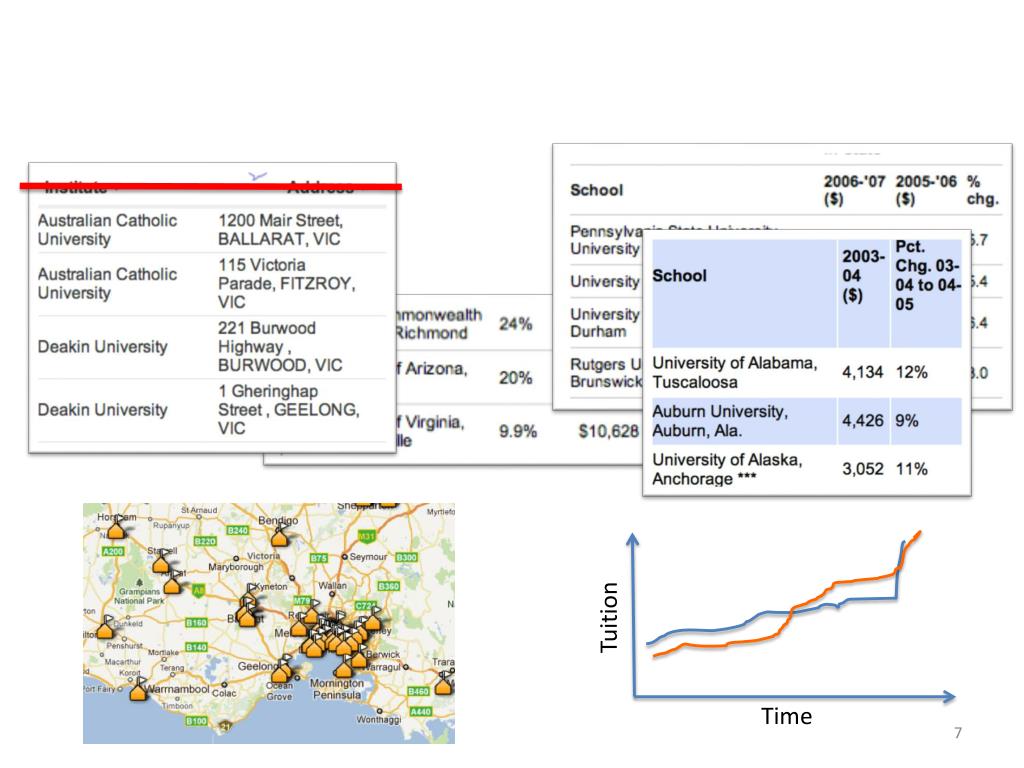Viewport: 1024px width, 768px height.
Task: Select 'Auburn University, Auburn, Ala.' cell
Action: [720, 421]
